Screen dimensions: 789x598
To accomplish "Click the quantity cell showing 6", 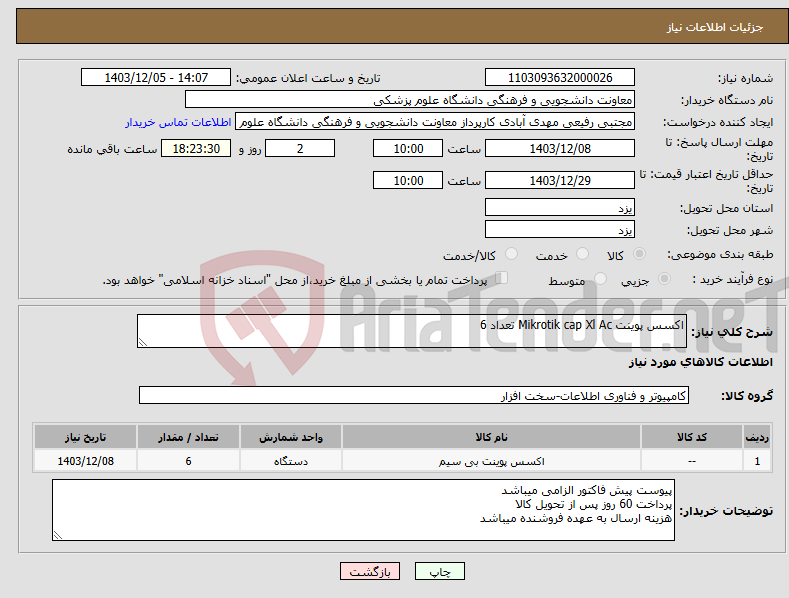I will [x=188, y=461].
